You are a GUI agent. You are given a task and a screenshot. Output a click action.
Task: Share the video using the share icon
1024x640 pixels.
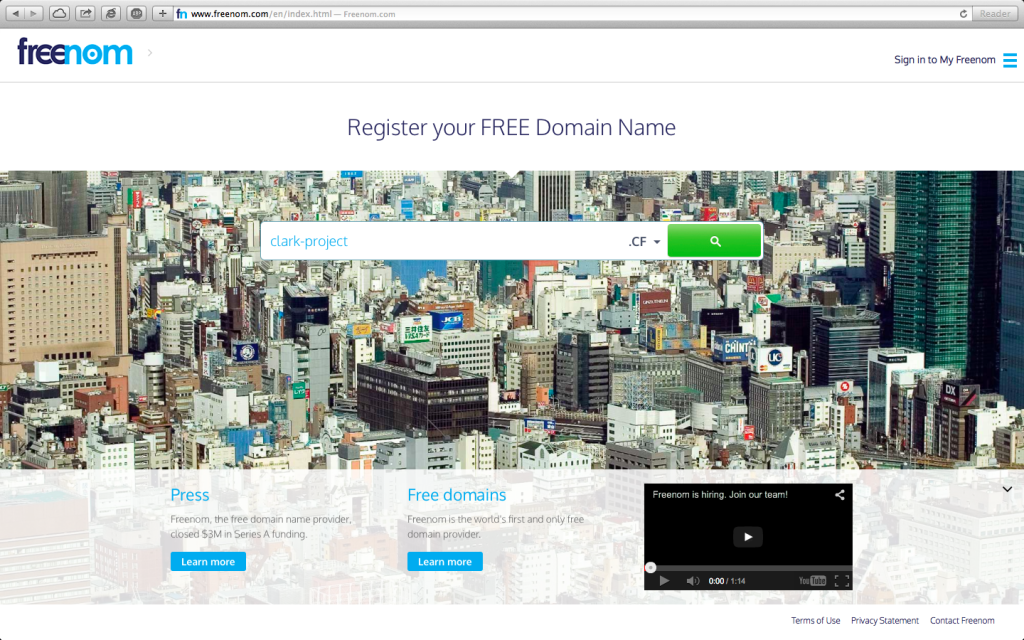(839, 494)
